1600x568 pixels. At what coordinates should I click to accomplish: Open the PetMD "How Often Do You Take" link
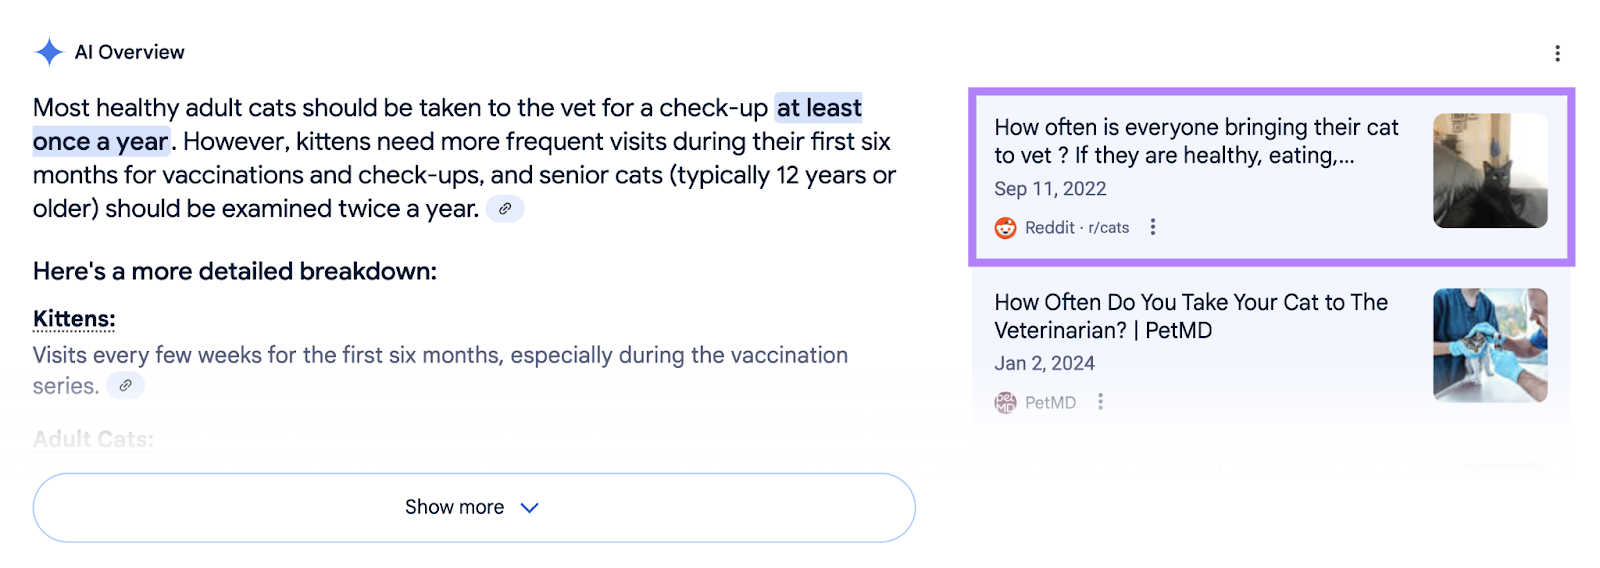pyautogui.click(x=1191, y=316)
